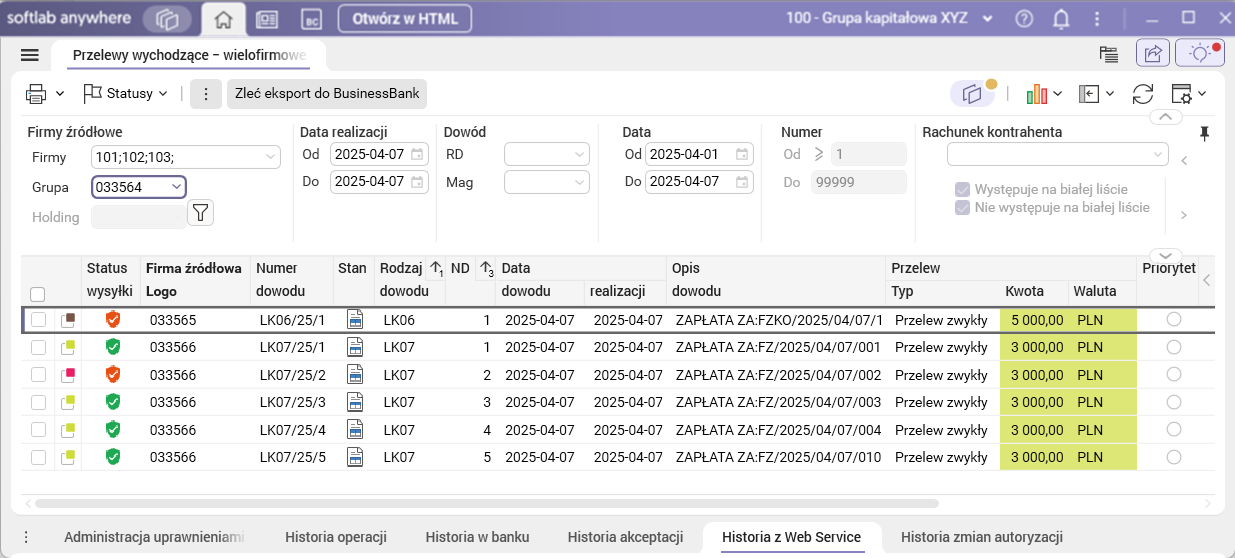Open the bar chart icon in toolbar
Image resolution: width=1235 pixels, height=558 pixels.
click(x=1037, y=94)
